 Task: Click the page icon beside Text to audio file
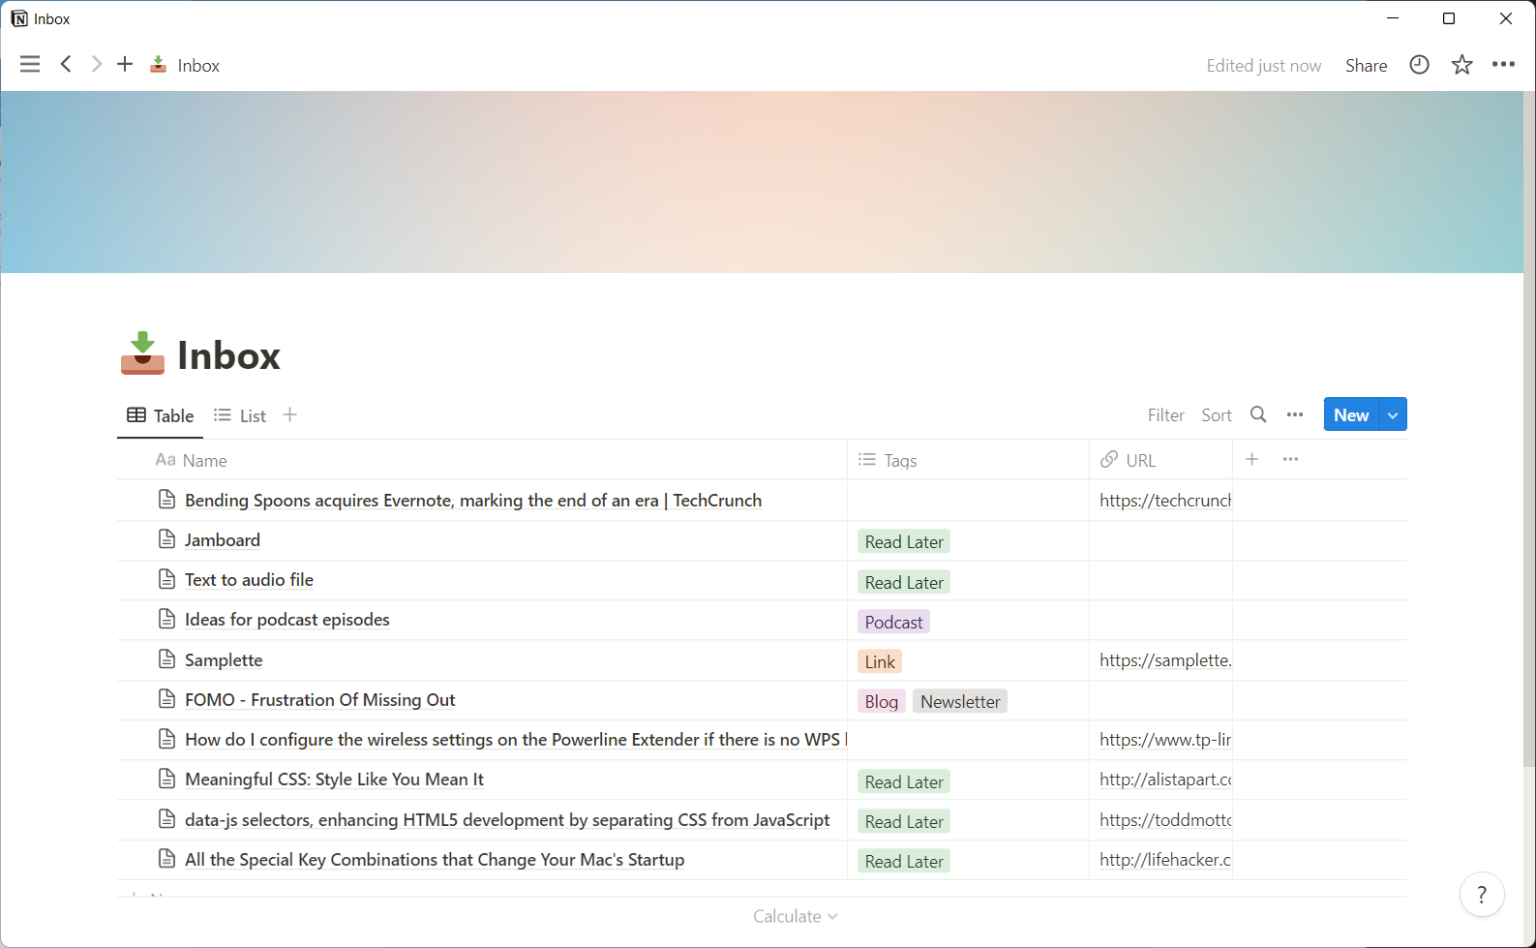point(167,579)
